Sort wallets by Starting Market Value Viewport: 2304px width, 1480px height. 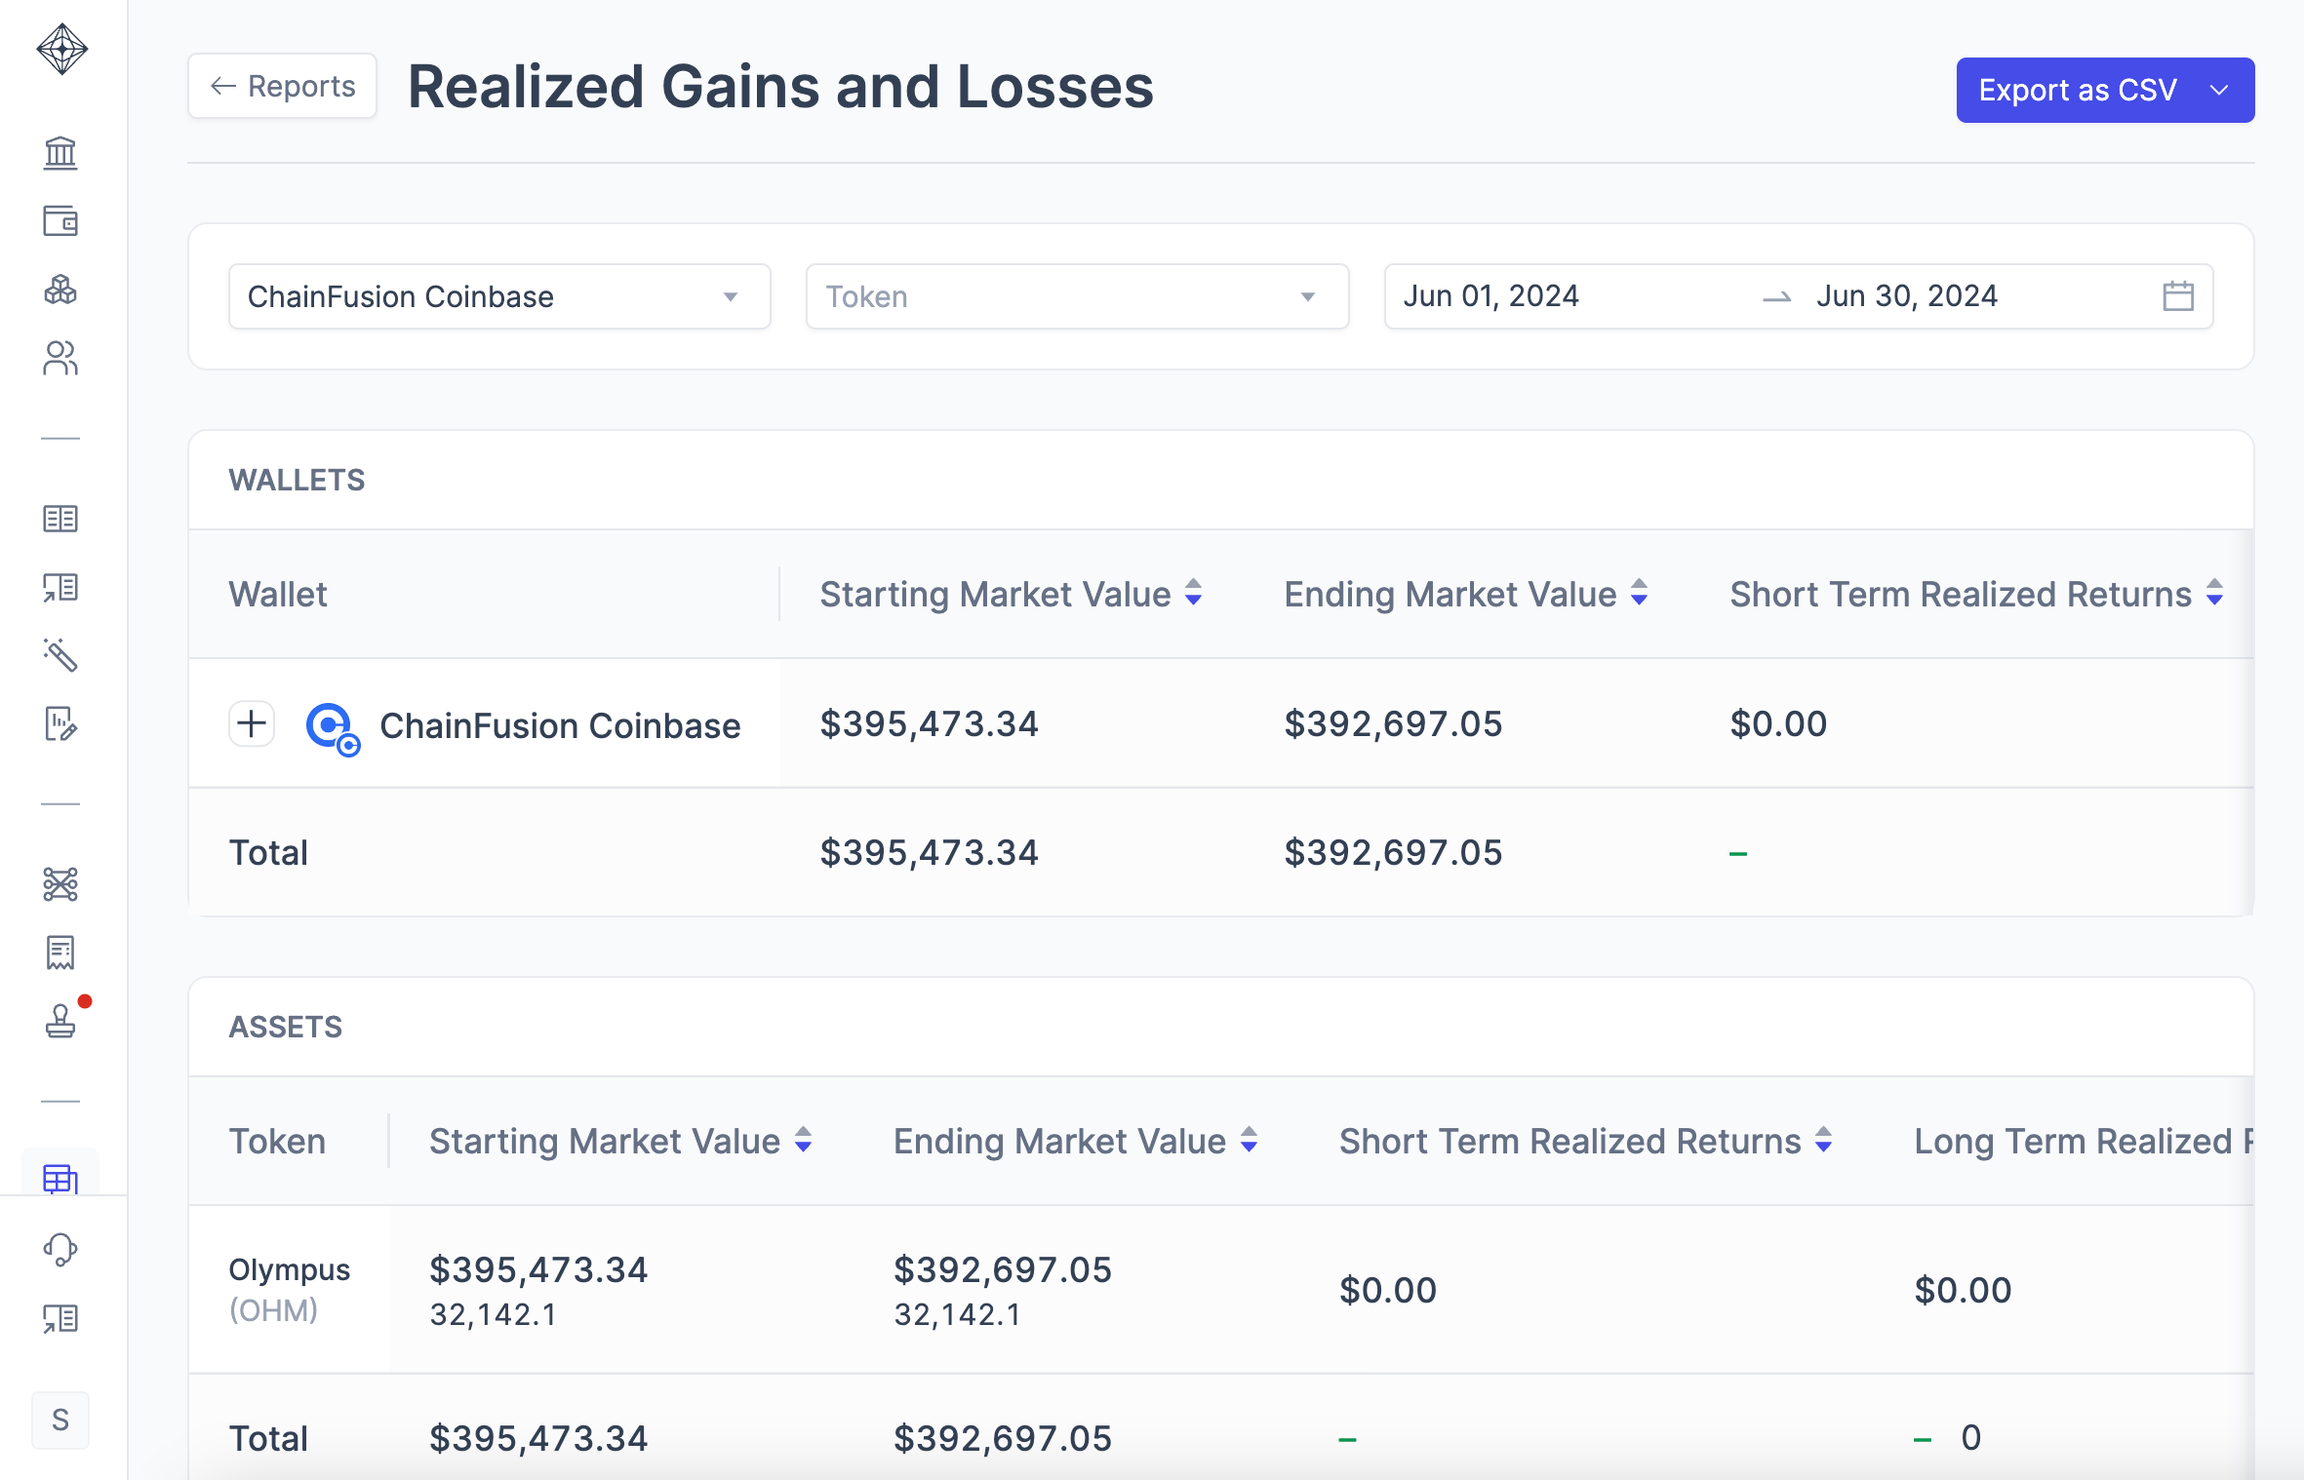(1193, 593)
